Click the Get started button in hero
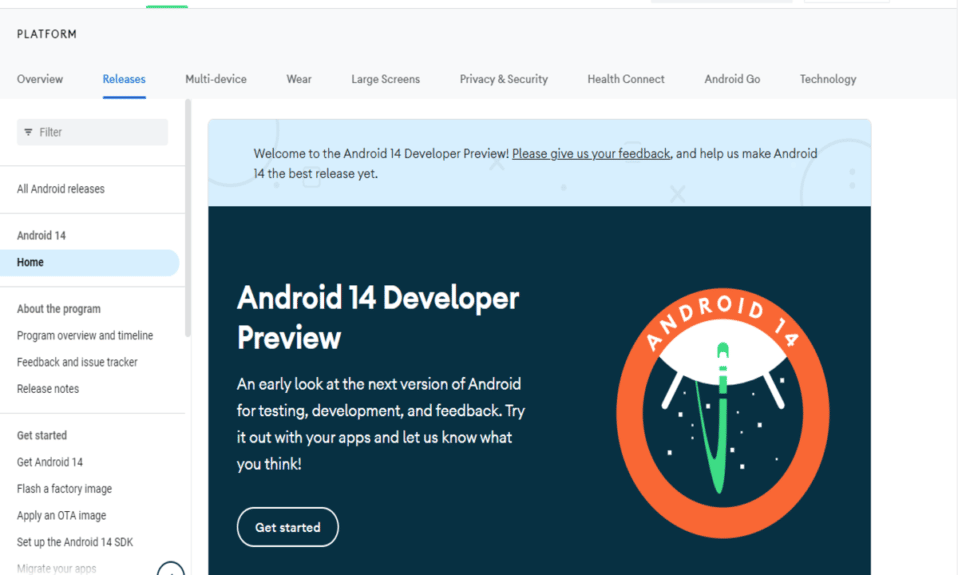The image size is (958, 575). click(288, 527)
